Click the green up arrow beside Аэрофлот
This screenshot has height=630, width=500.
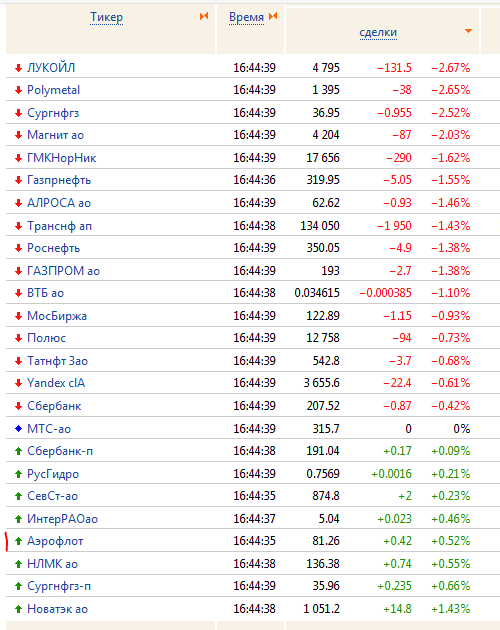[18, 541]
